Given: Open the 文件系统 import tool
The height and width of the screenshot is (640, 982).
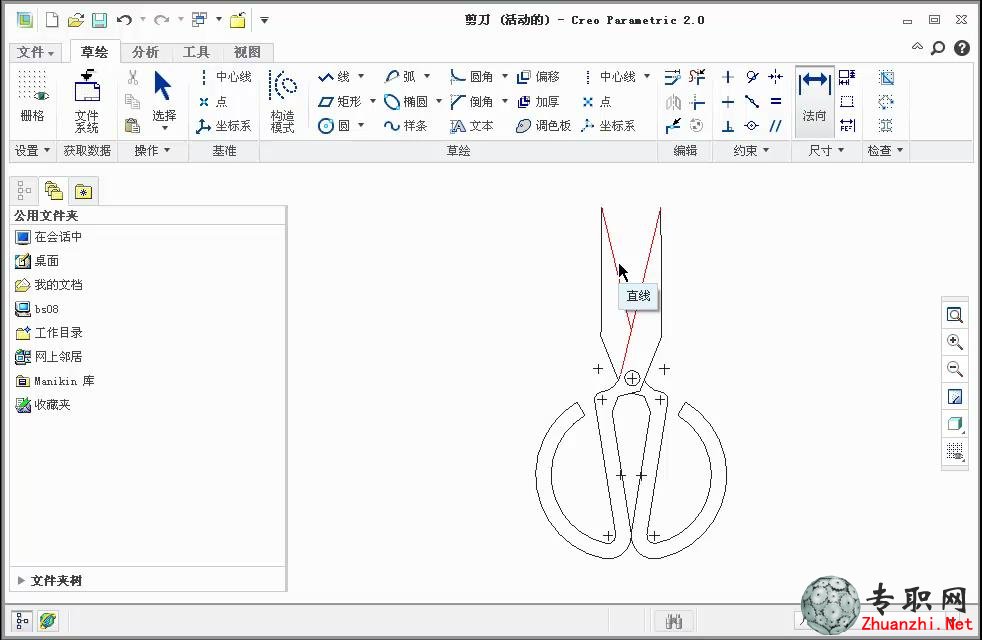Looking at the screenshot, I should point(87,101).
